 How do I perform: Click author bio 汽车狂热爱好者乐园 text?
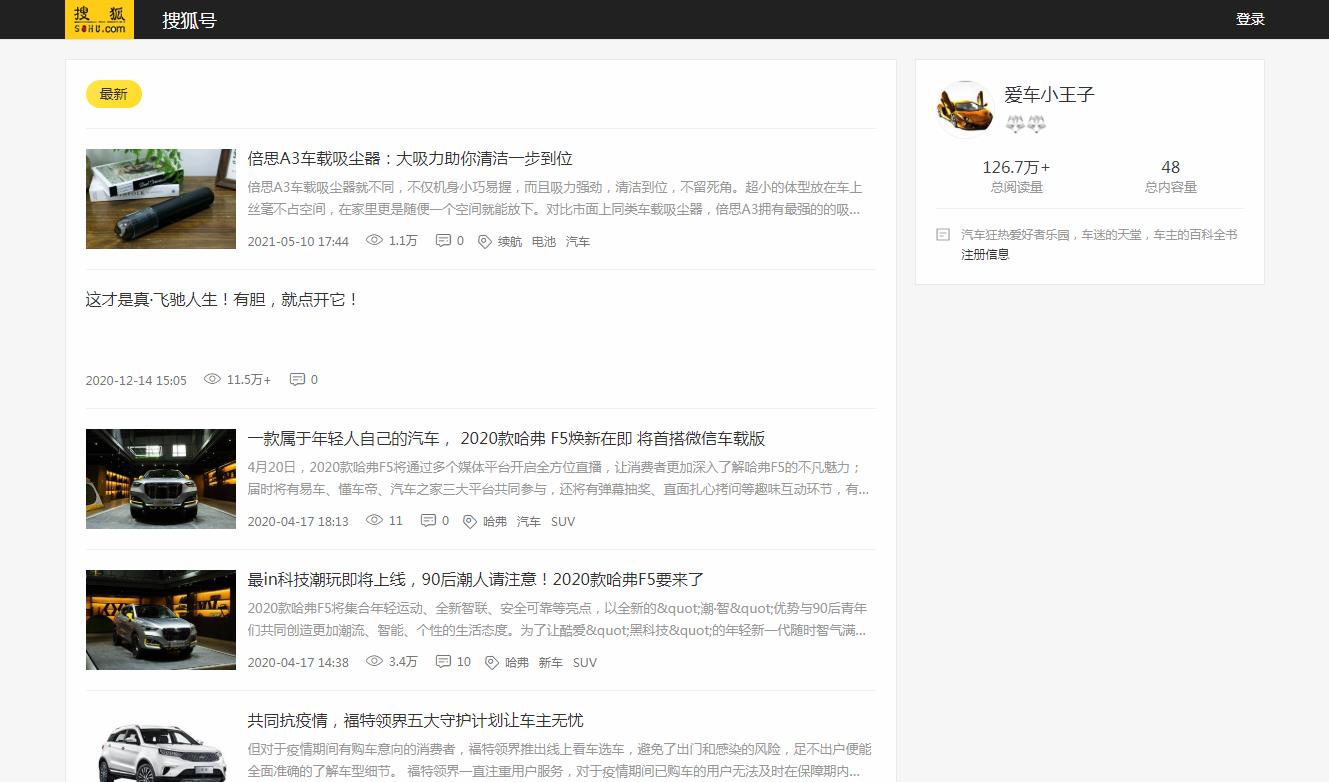(x=1099, y=234)
